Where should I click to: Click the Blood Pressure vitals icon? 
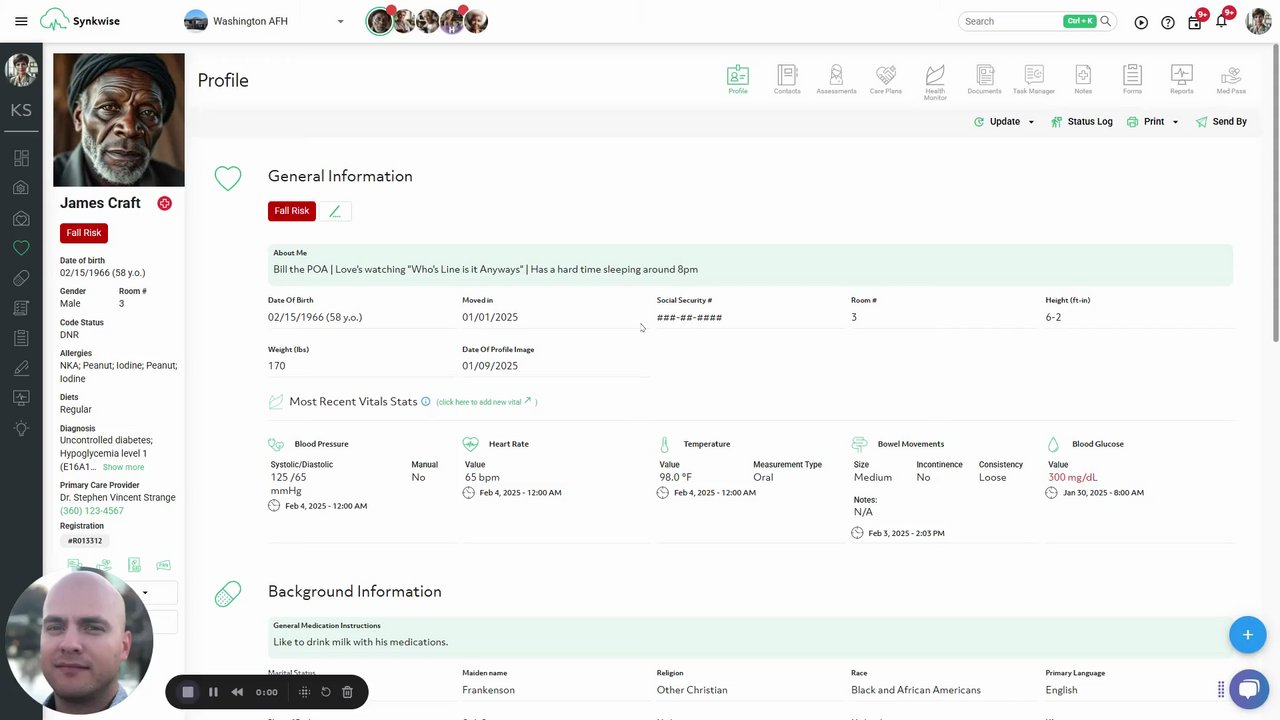(276, 444)
